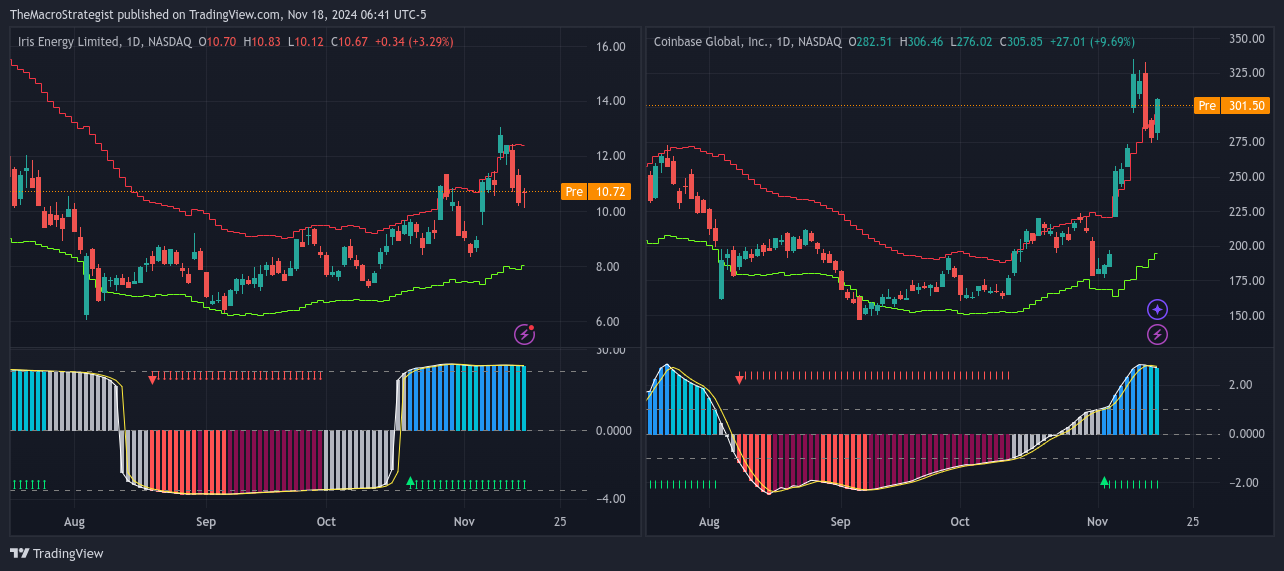Click the -2.00 indicator axis label
The height and width of the screenshot is (571, 1284).
click(1245, 483)
